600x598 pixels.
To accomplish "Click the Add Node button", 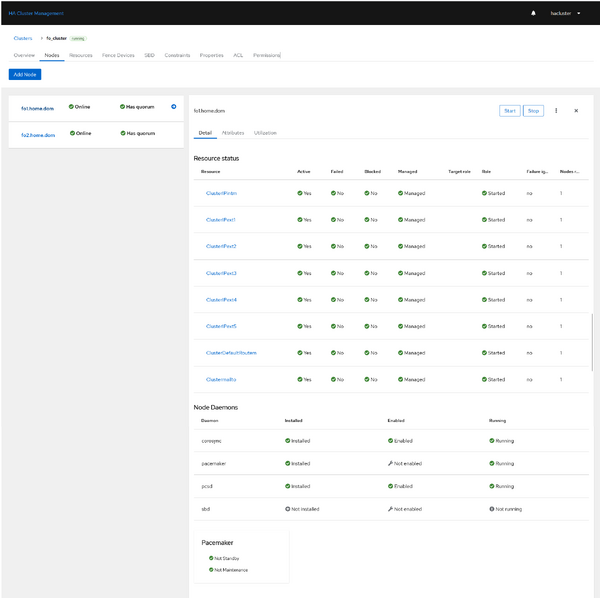I will [25, 74].
